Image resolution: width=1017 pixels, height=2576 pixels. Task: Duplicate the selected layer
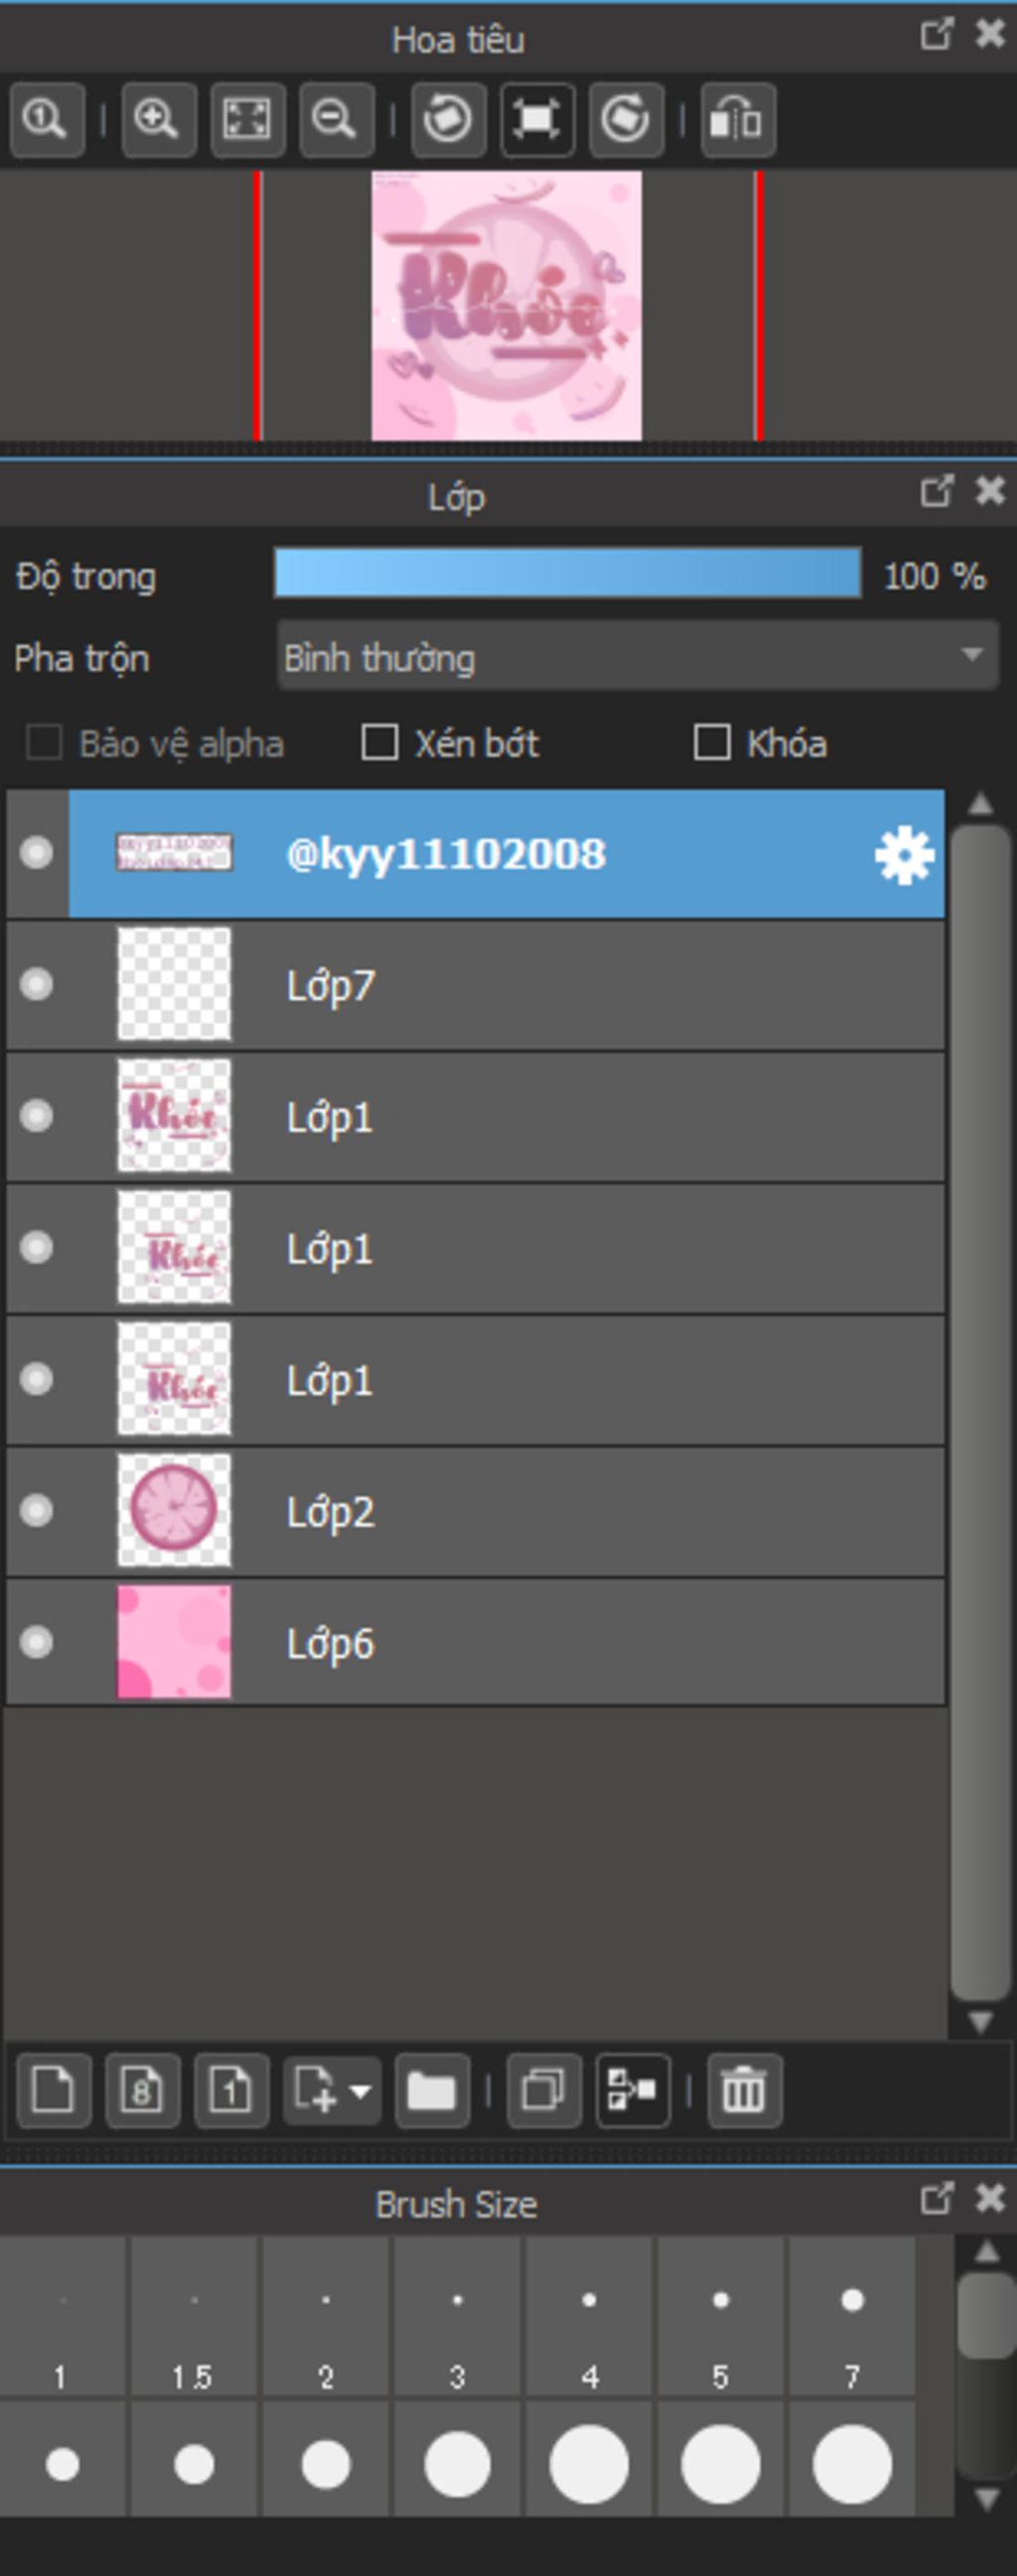(544, 2090)
